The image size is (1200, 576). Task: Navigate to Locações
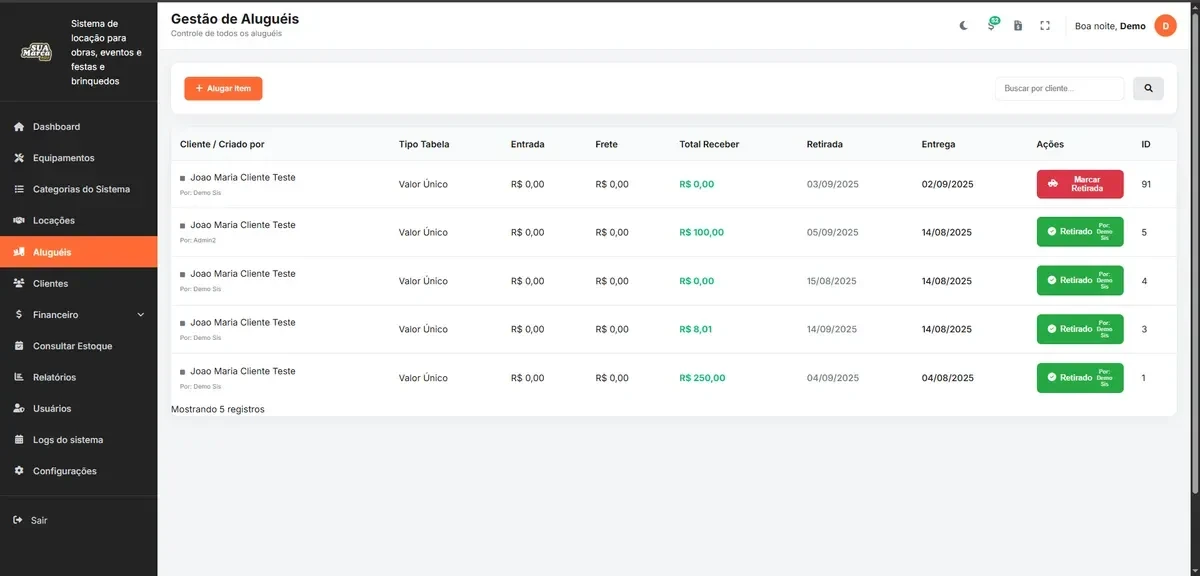click(78, 220)
